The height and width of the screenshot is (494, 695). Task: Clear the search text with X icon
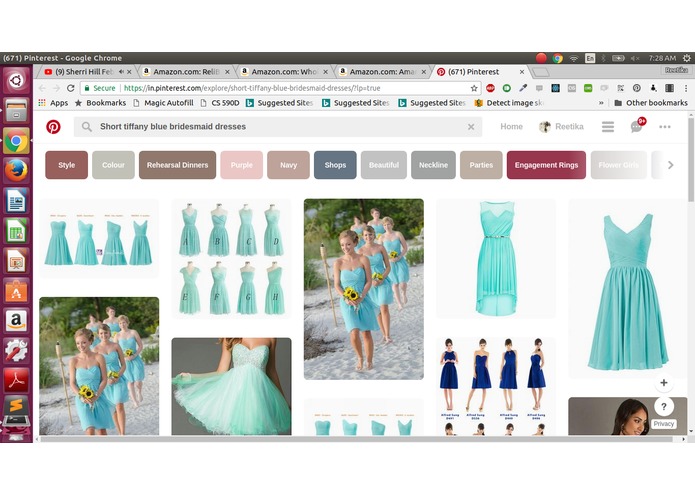[471, 127]
